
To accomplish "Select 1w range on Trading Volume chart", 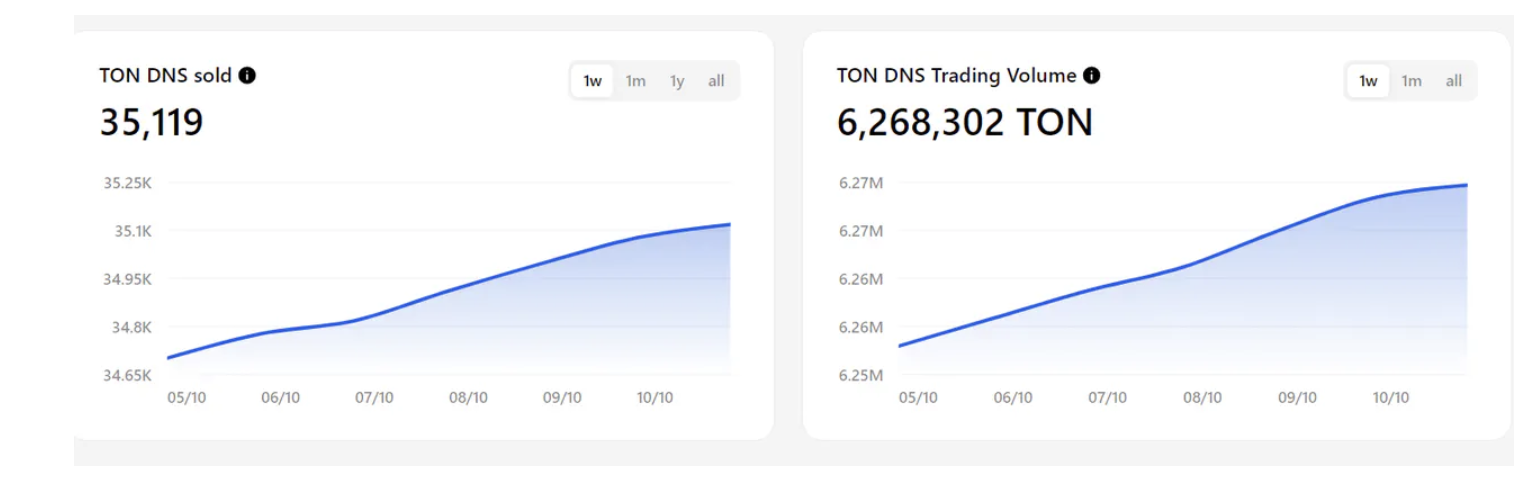I will 1368,81.
